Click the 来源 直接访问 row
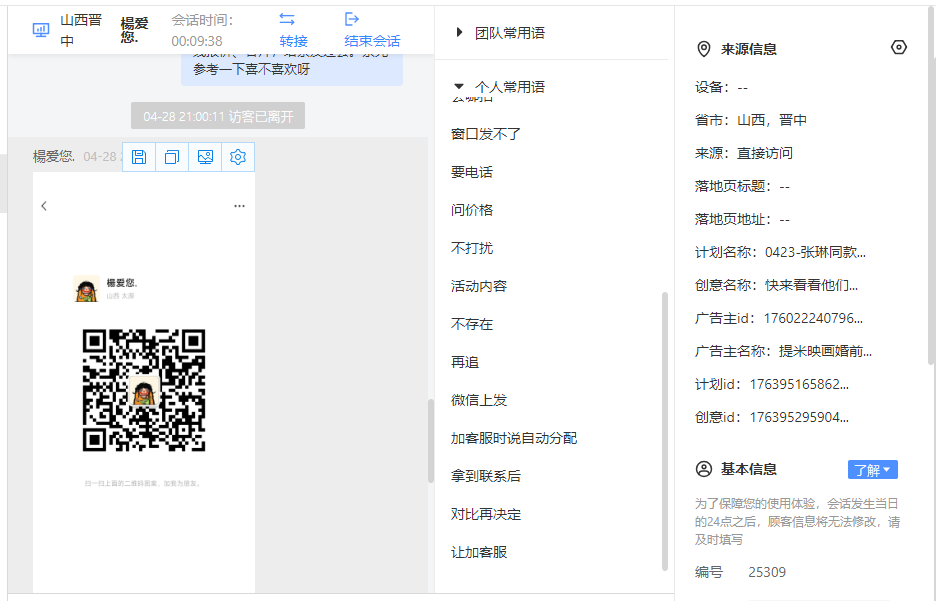This screenshot has width=936, height=601. [744, 153]
